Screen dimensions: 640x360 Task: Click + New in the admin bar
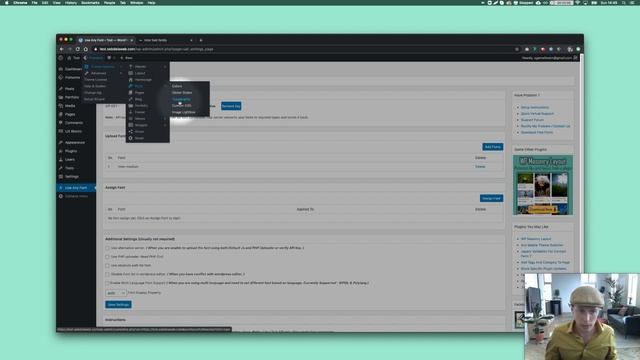(x=127, y=58)
